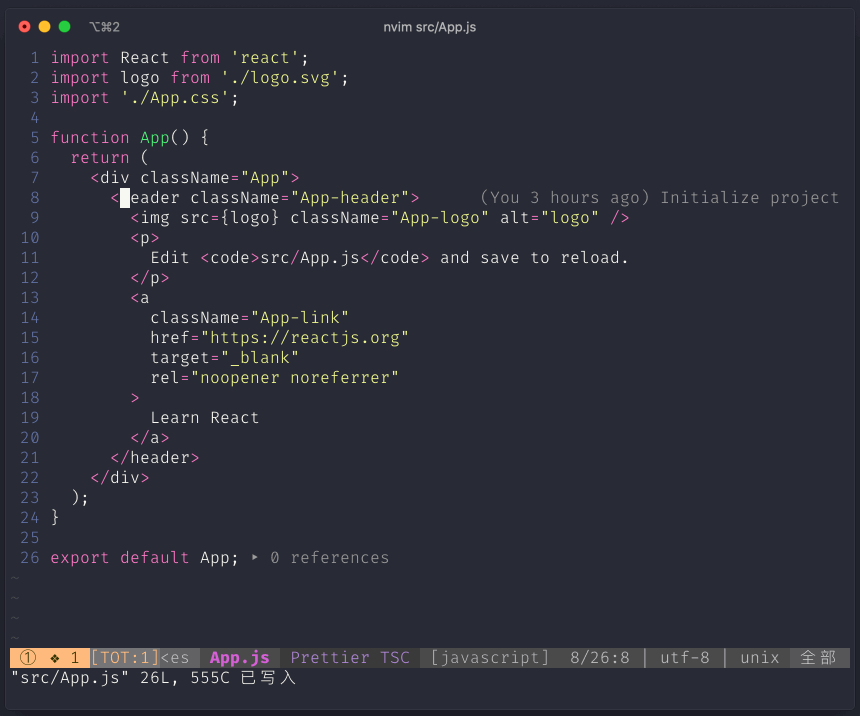This screenshot has height=716, width=860.
Task: Click {logo} expression on line 9
Action: tap(250, 218)
